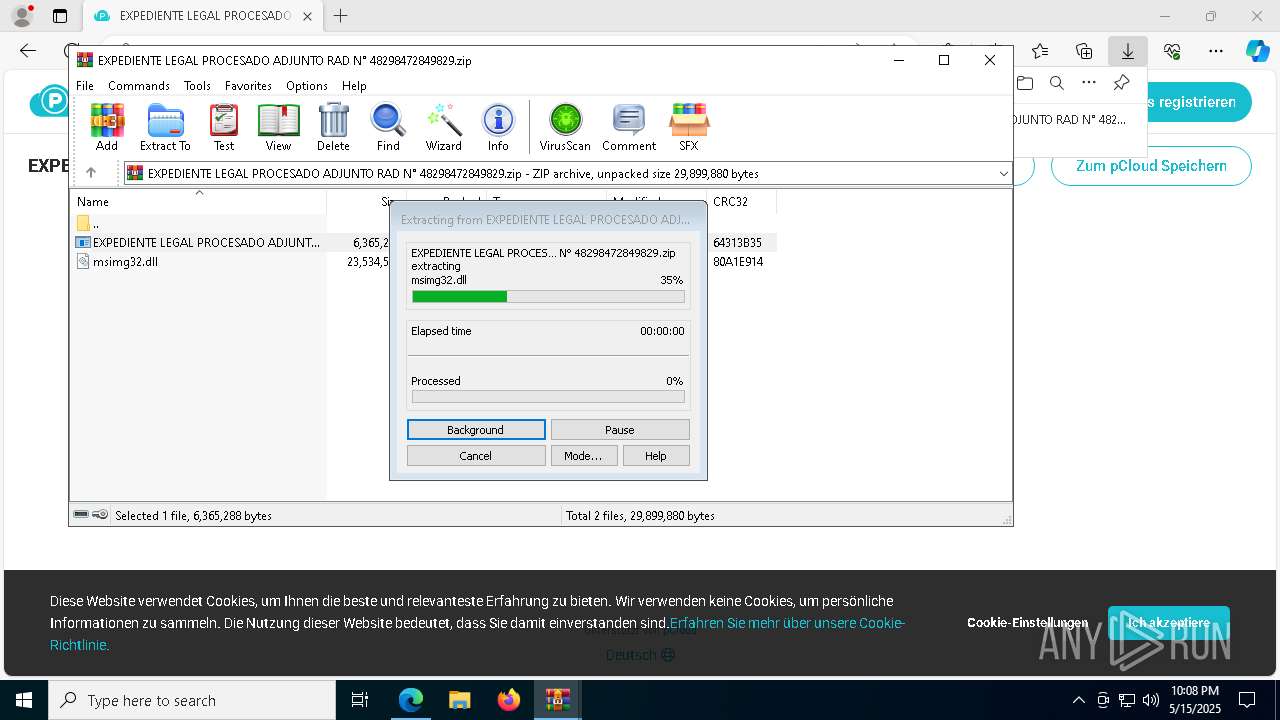The image size is (1280, 720).
Task: Start VirusScan on the archive
Action: click(565, 127)
